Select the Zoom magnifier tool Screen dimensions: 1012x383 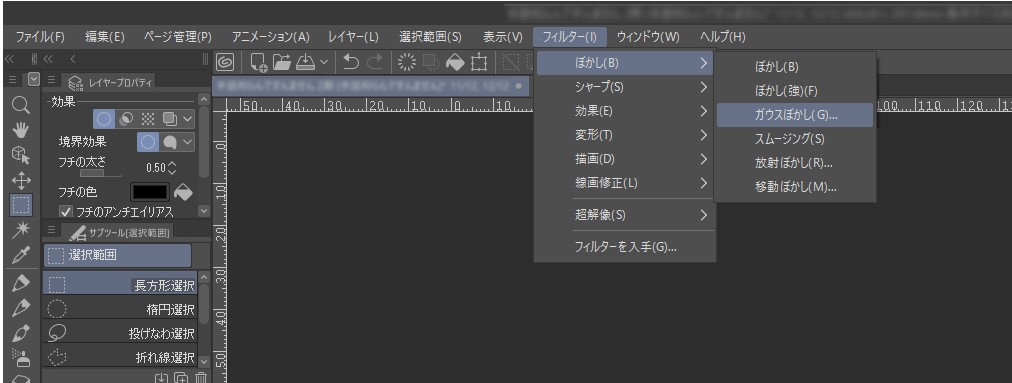[21, 105]
